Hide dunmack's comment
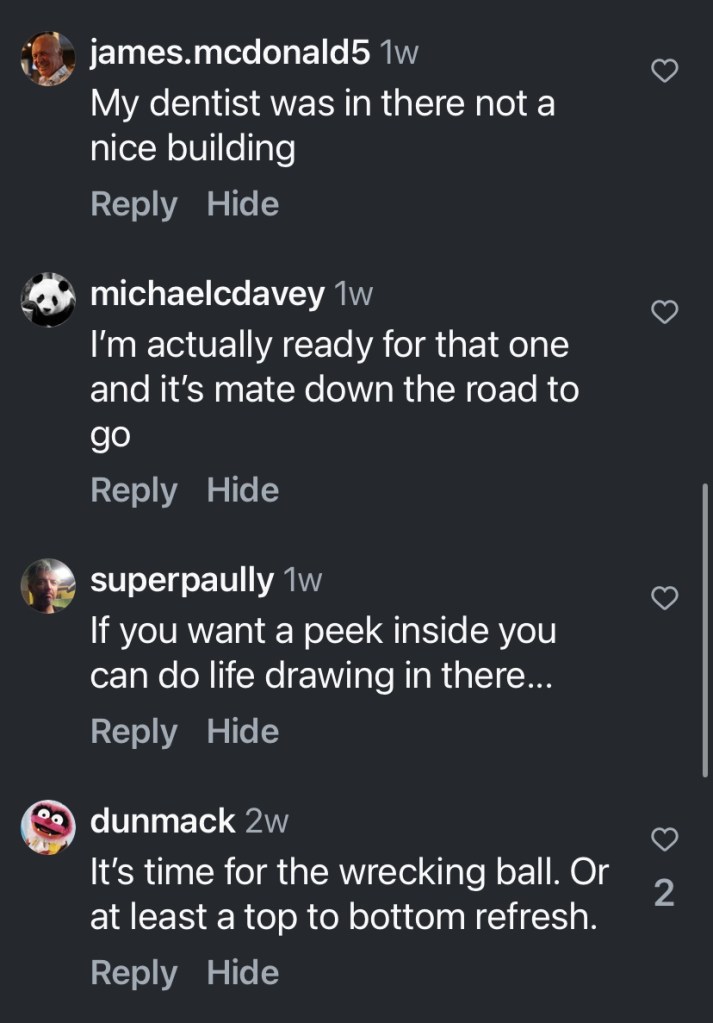The height and width of the screenshot is (1023, 713). point(243,972)
